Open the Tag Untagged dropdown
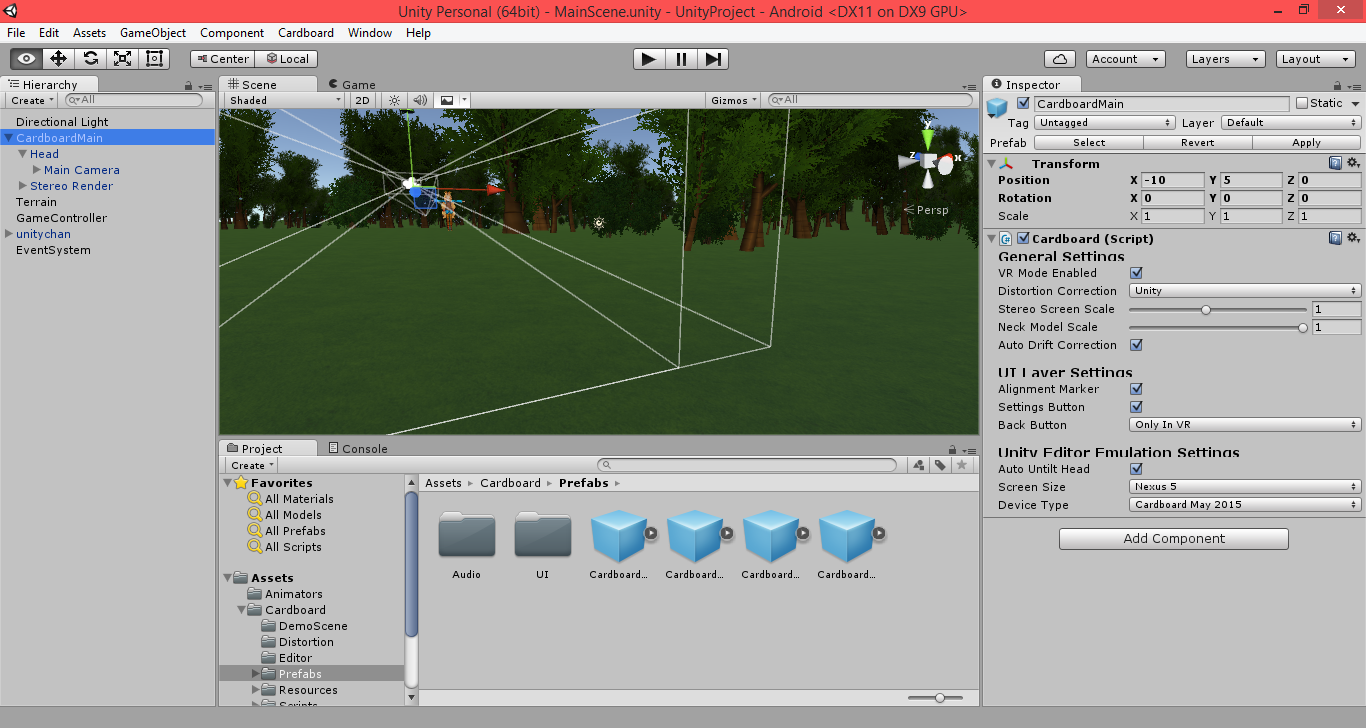The width and height of the screenshot is (1366, 728). tap(1105, 123)
